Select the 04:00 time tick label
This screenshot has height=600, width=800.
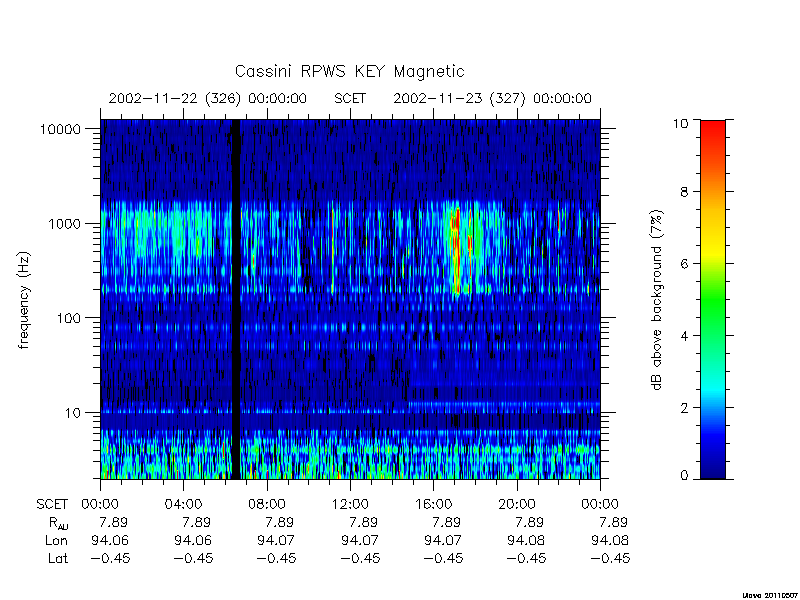[x=183, y=505]
